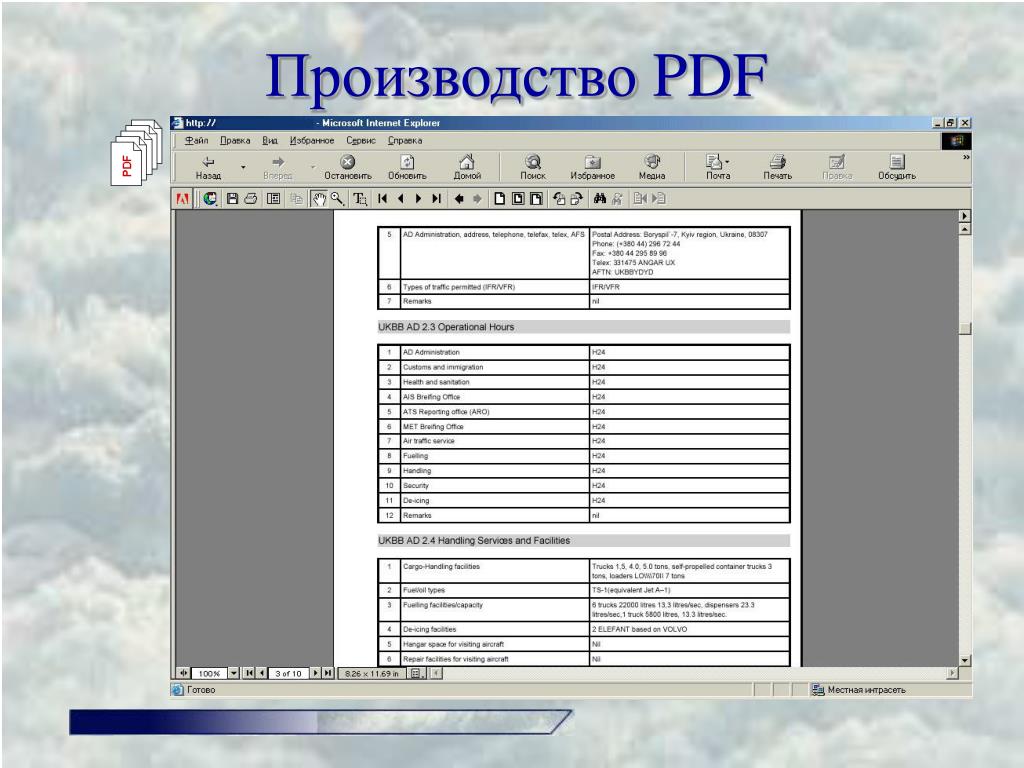Open the Файл menu

point(196,140)
